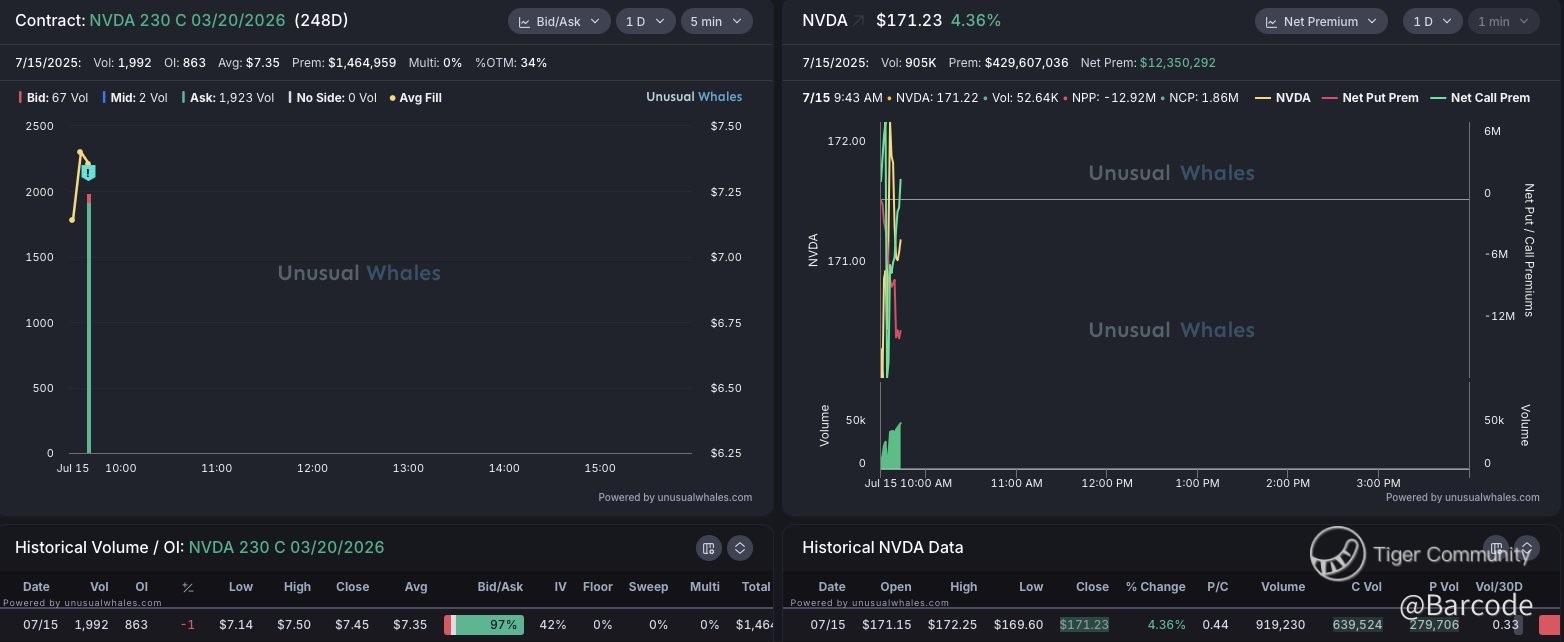This screenshot has width=1564, height=642.
Task: Click the 919,230 volume cell
Action: [1280, 625]
